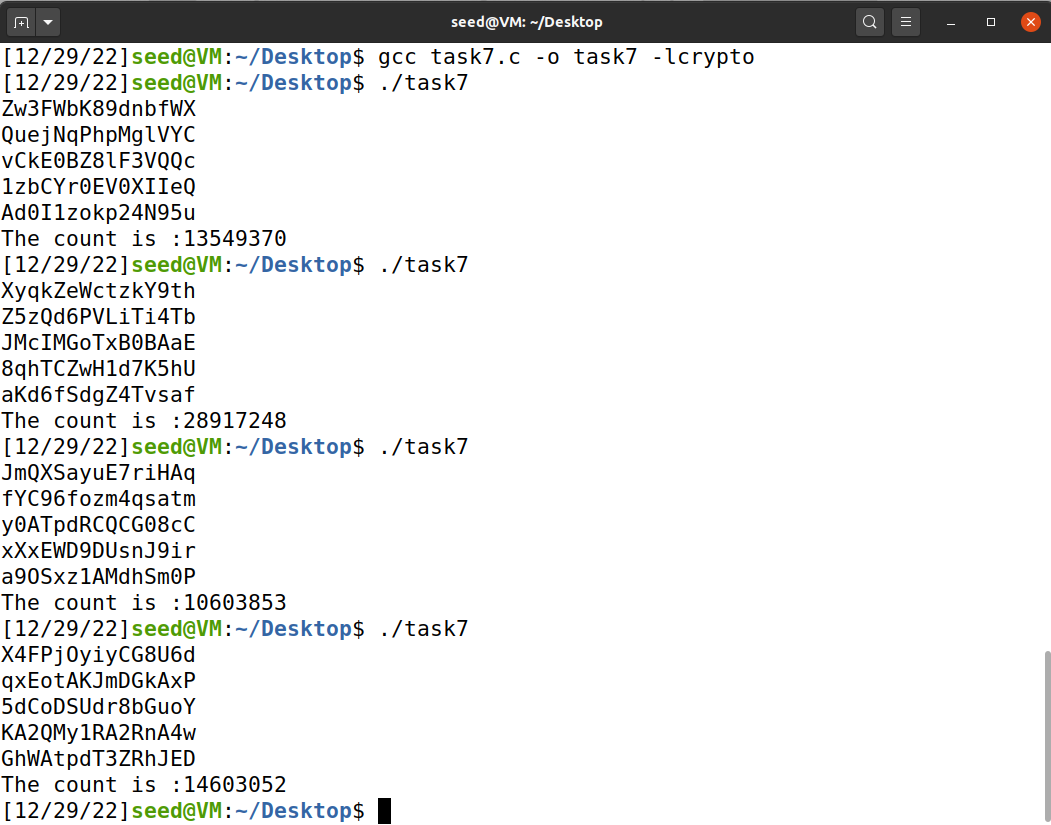This screenshot has height=825, width=1051.
Task: Open the terminal search icon
Action: [x=869, y=22]
